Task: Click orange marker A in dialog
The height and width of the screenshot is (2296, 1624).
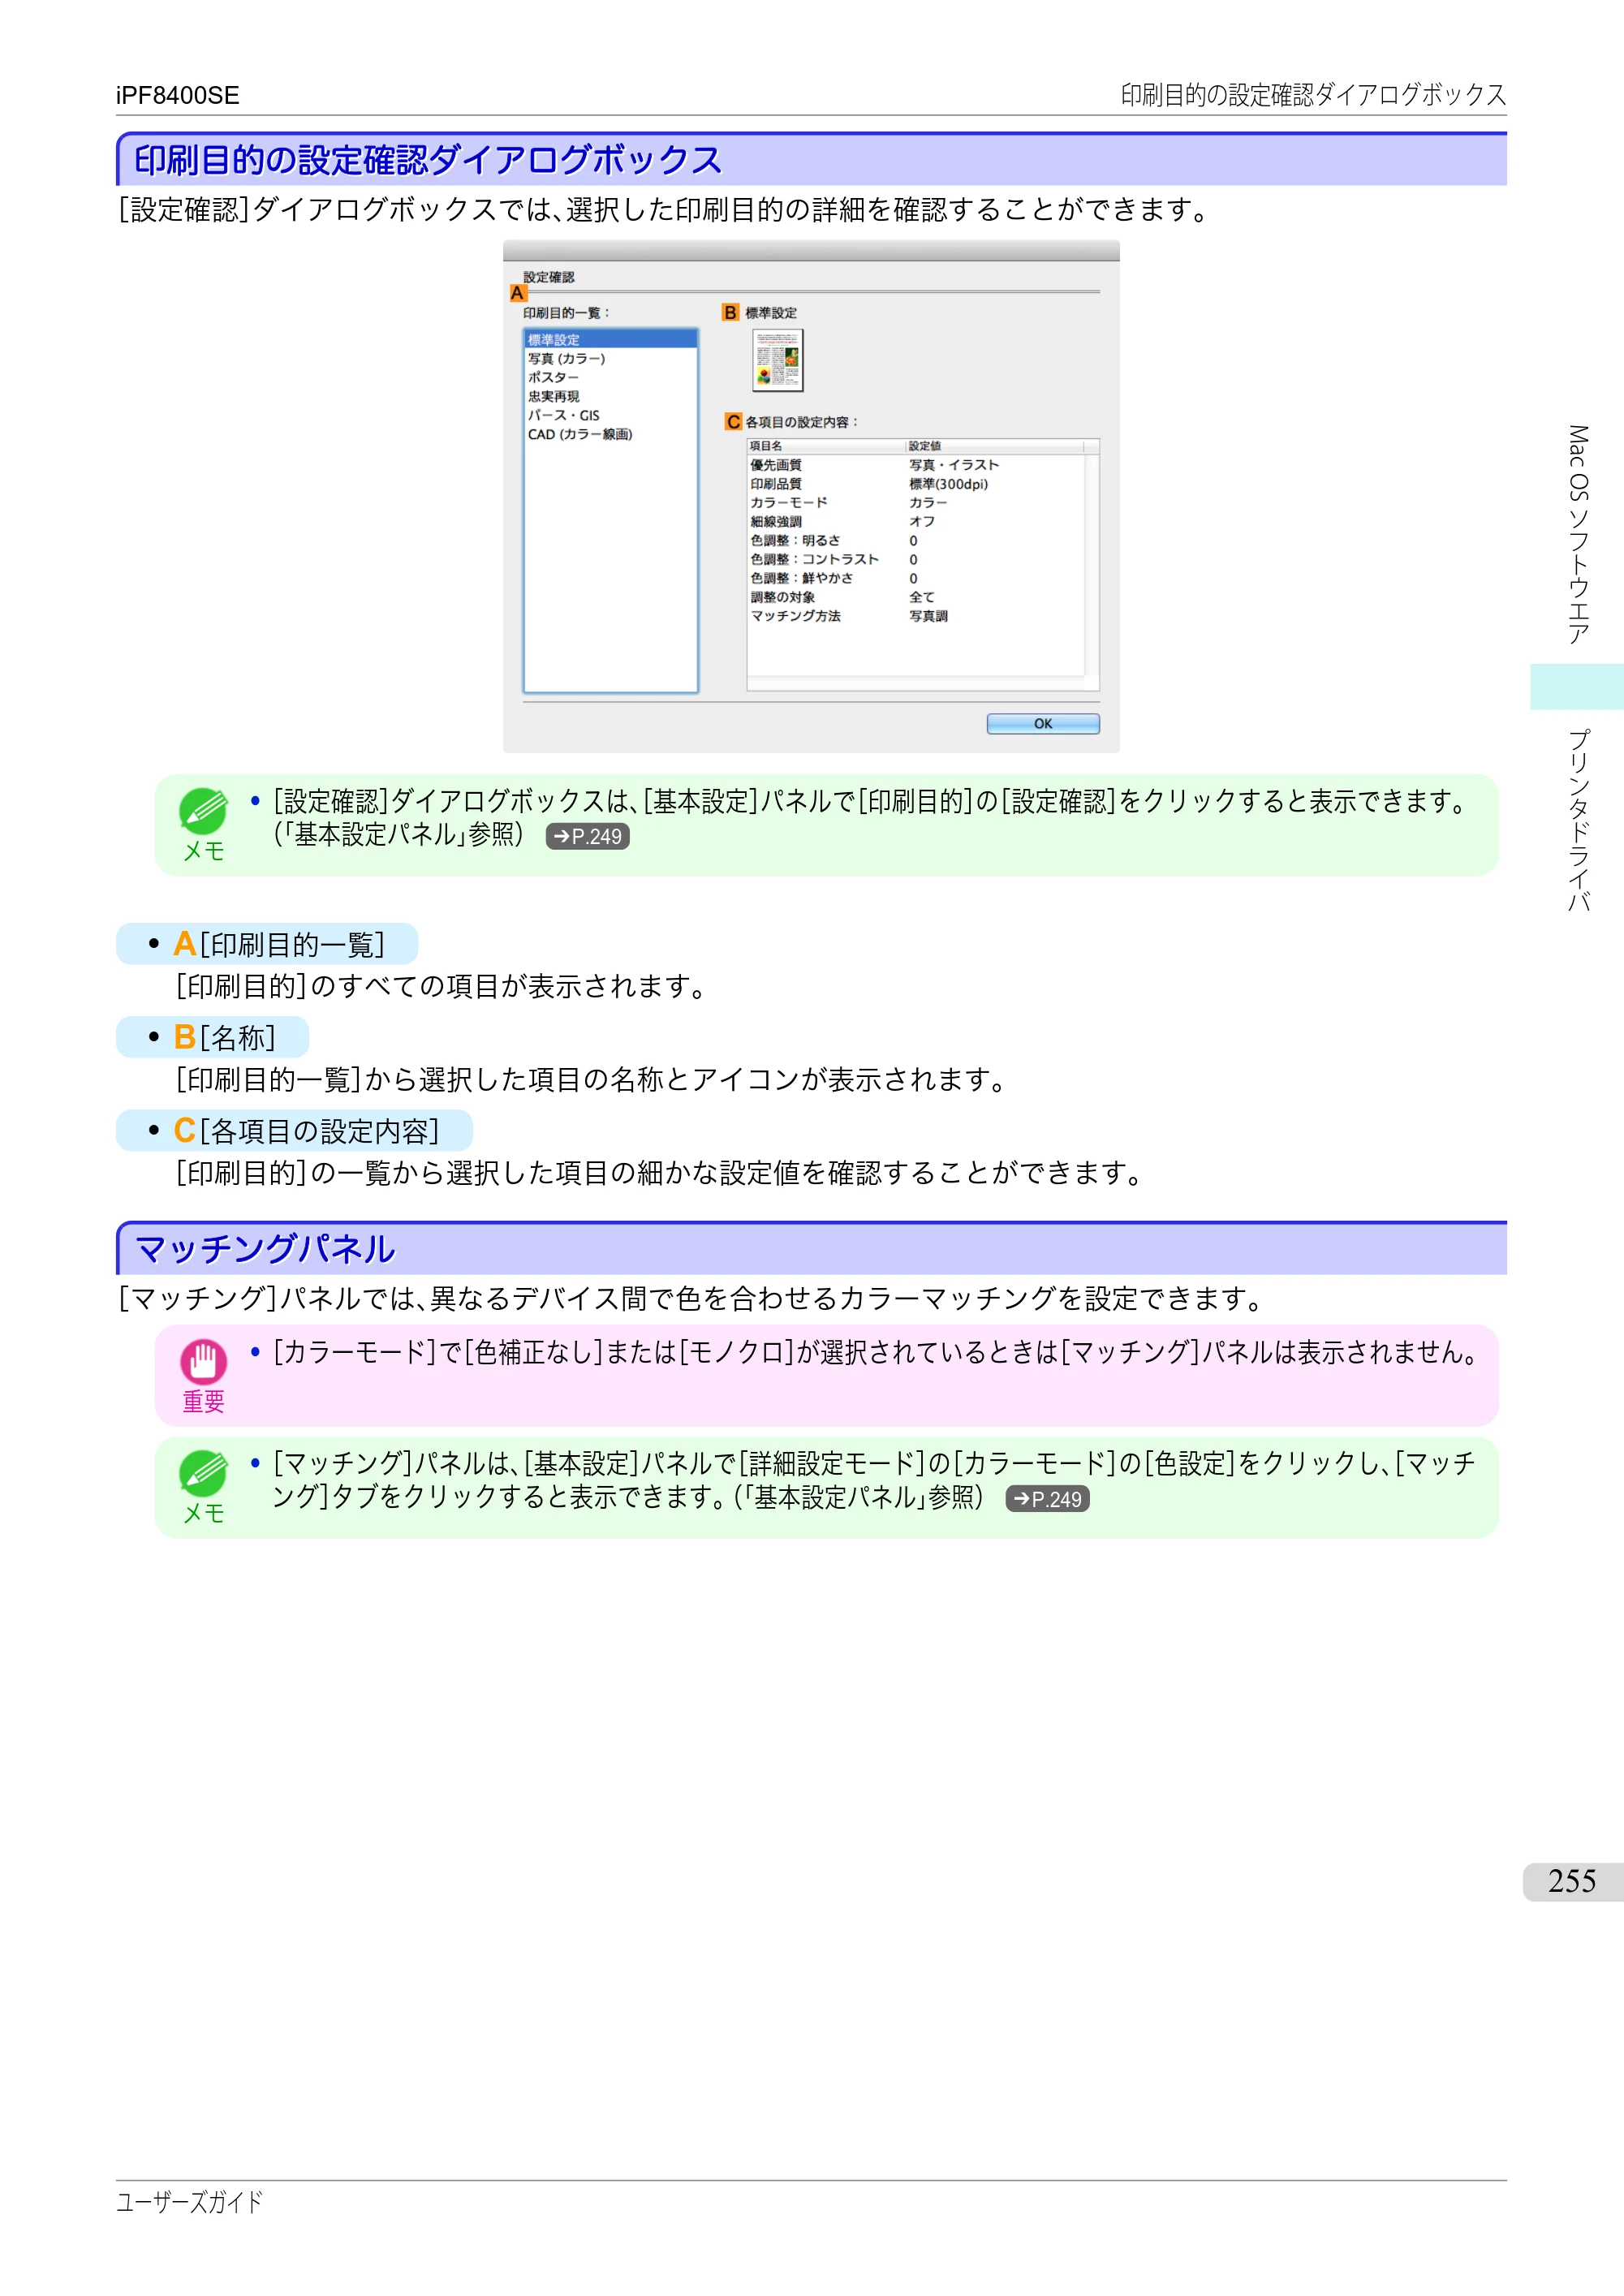Action: tap(517, 293)
